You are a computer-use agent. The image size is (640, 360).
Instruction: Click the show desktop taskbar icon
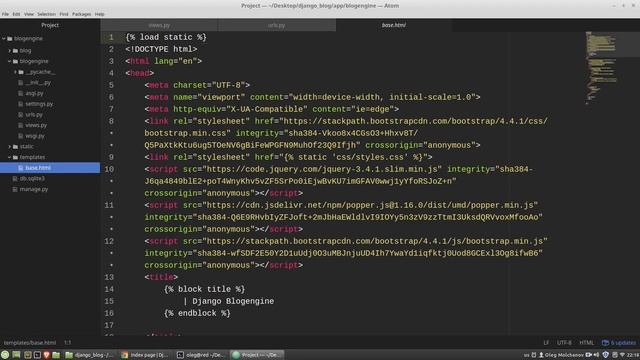(x=16, y=355)
